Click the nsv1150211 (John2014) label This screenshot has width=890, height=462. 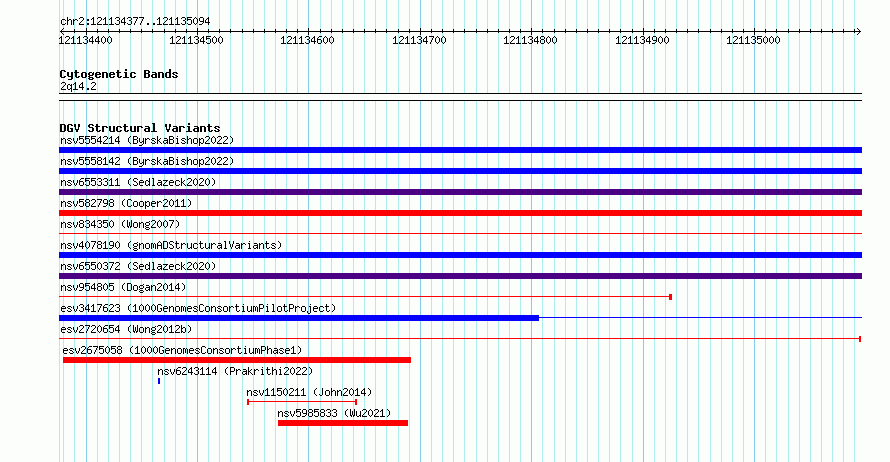(309, 392)
